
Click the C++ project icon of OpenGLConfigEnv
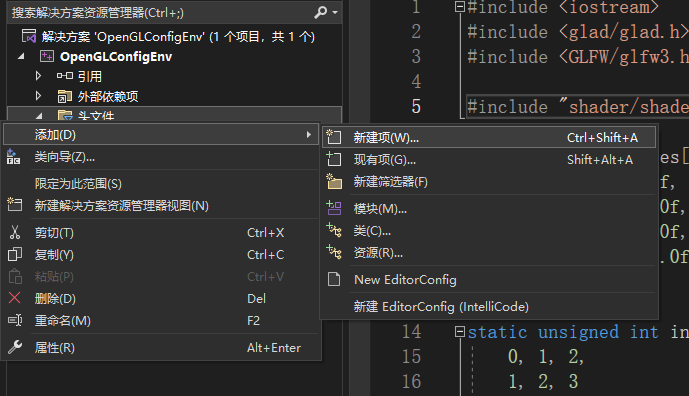(x=47, y=56)
